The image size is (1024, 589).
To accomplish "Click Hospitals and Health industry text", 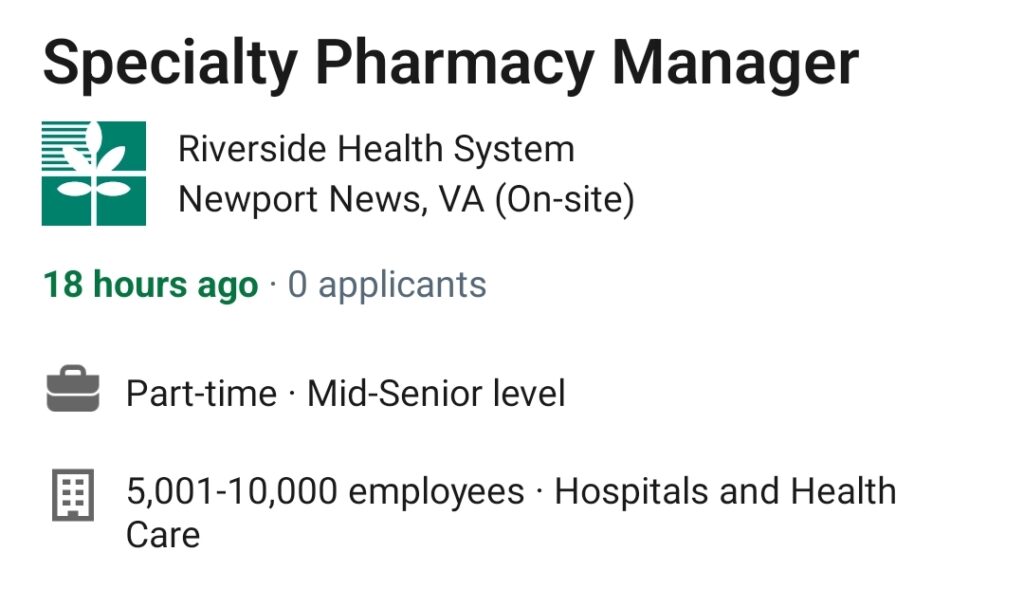I will pyautogui.click(x=725, y=491).
